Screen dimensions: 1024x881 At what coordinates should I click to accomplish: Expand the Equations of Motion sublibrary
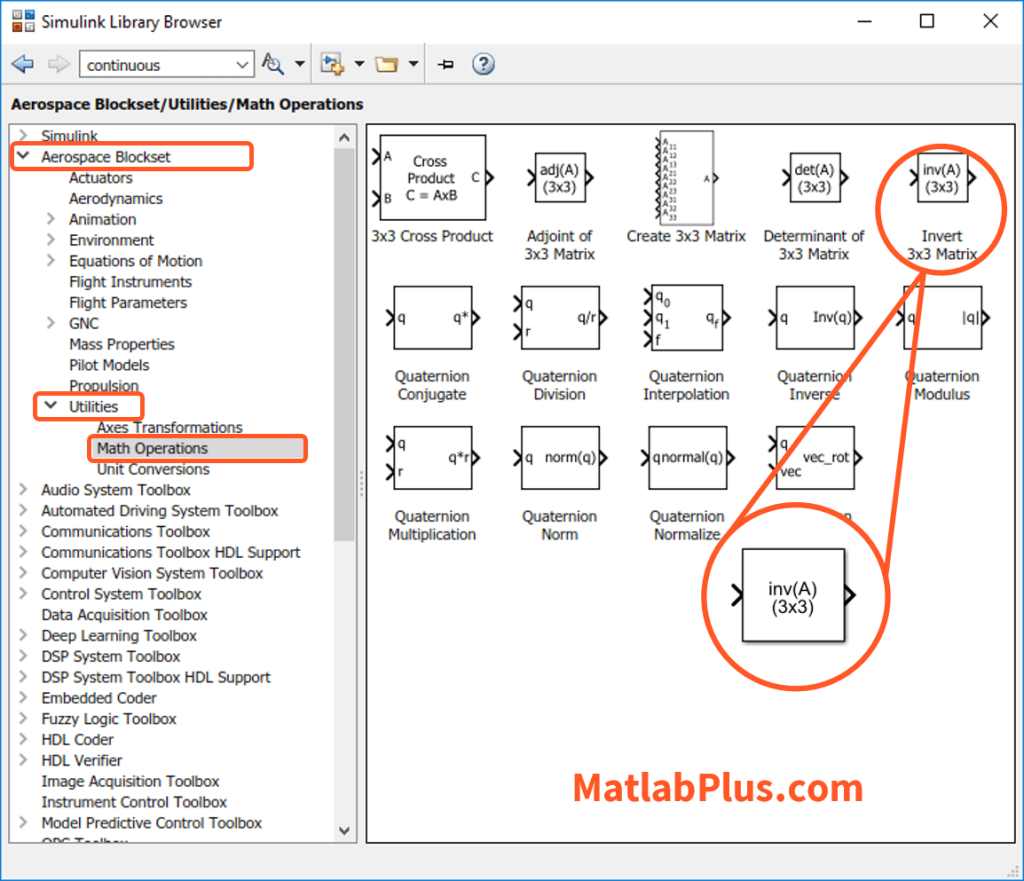click(x=50, y=261)
